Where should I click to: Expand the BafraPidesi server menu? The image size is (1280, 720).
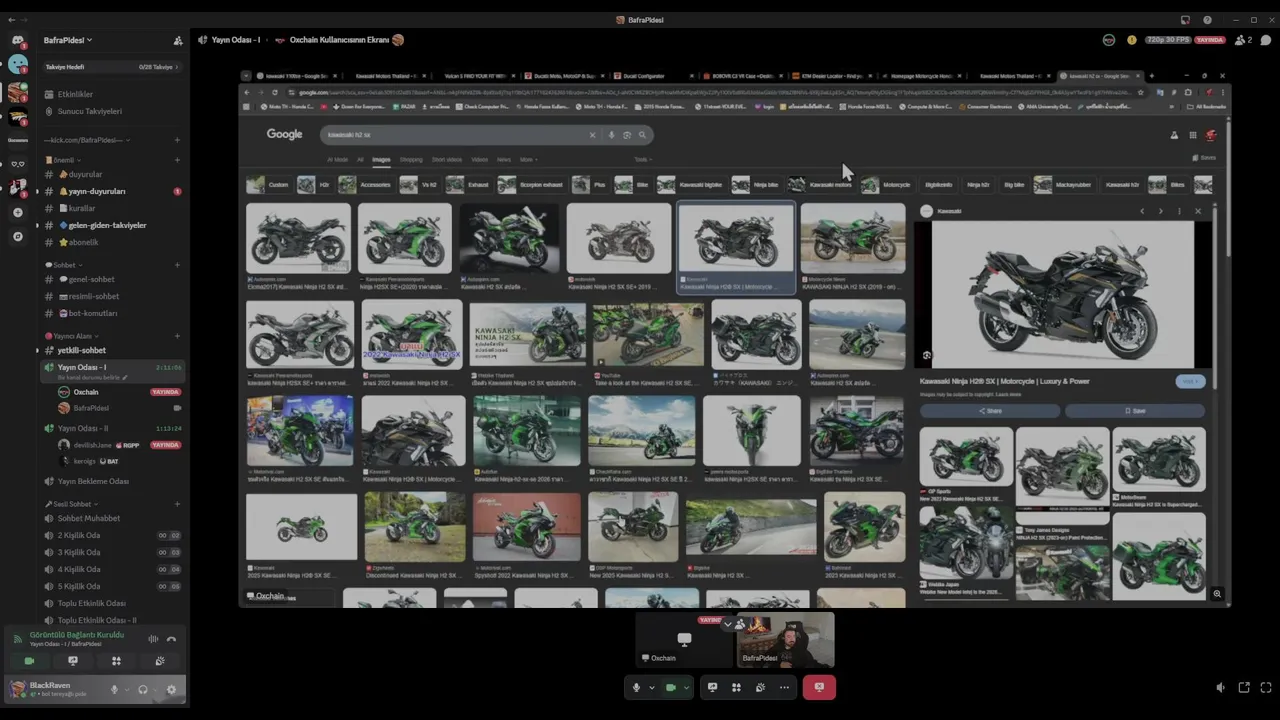coord(68,41)
